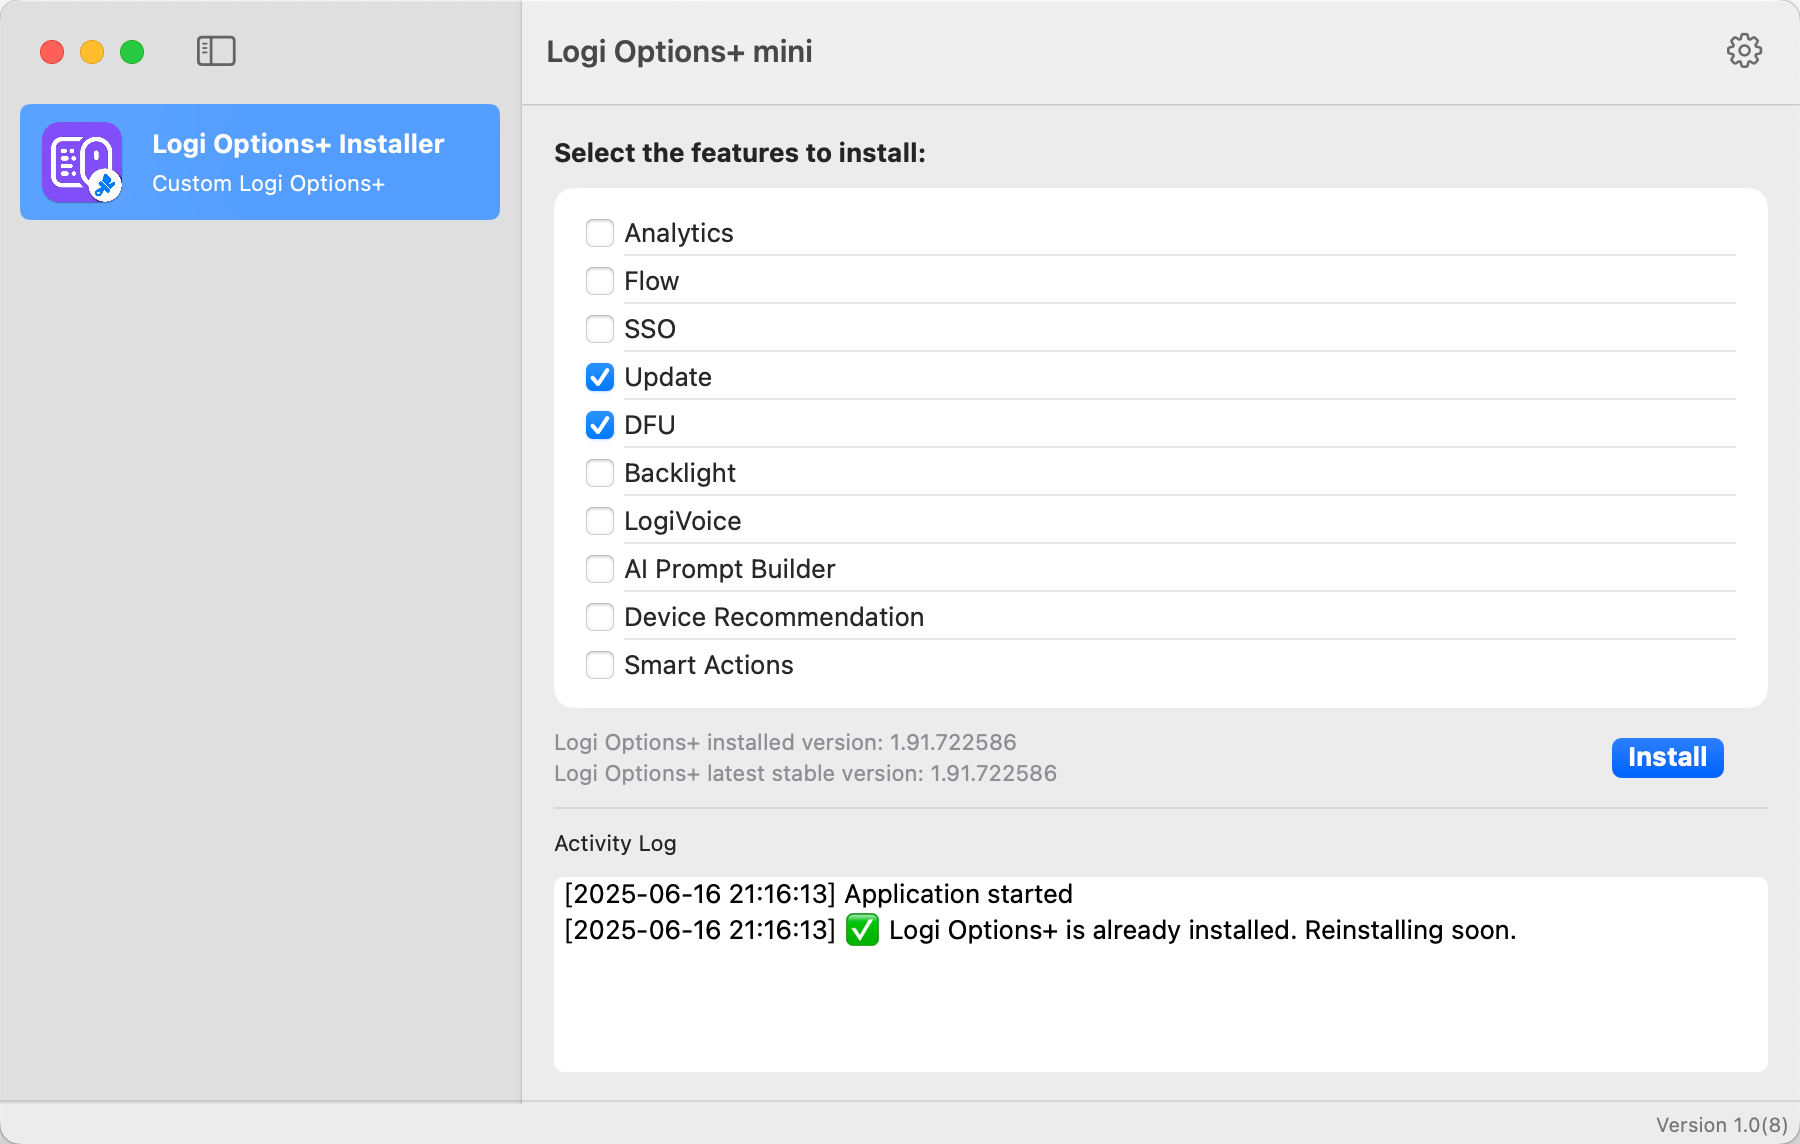Click the green checkmark in activity log

point(862,930)
